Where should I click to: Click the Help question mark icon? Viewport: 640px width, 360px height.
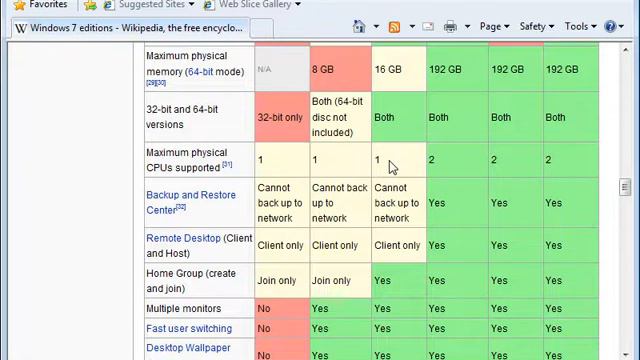pos(610,27)
